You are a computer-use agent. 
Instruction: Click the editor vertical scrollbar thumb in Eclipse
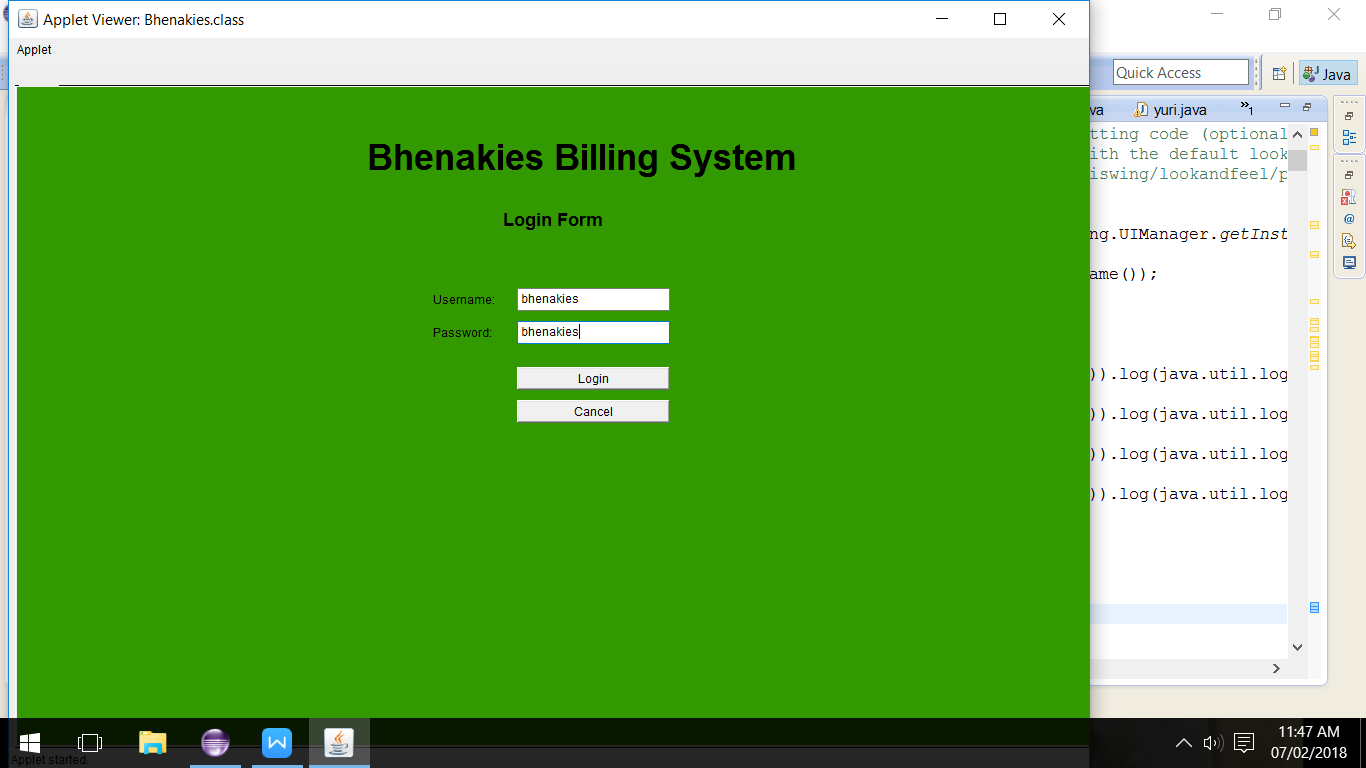[1297, 160]
